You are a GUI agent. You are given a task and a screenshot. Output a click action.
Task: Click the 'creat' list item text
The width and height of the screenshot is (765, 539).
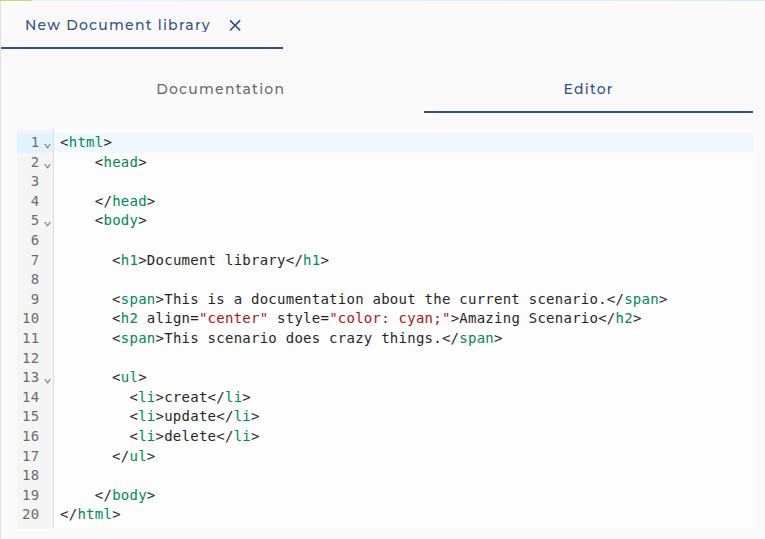186,397
